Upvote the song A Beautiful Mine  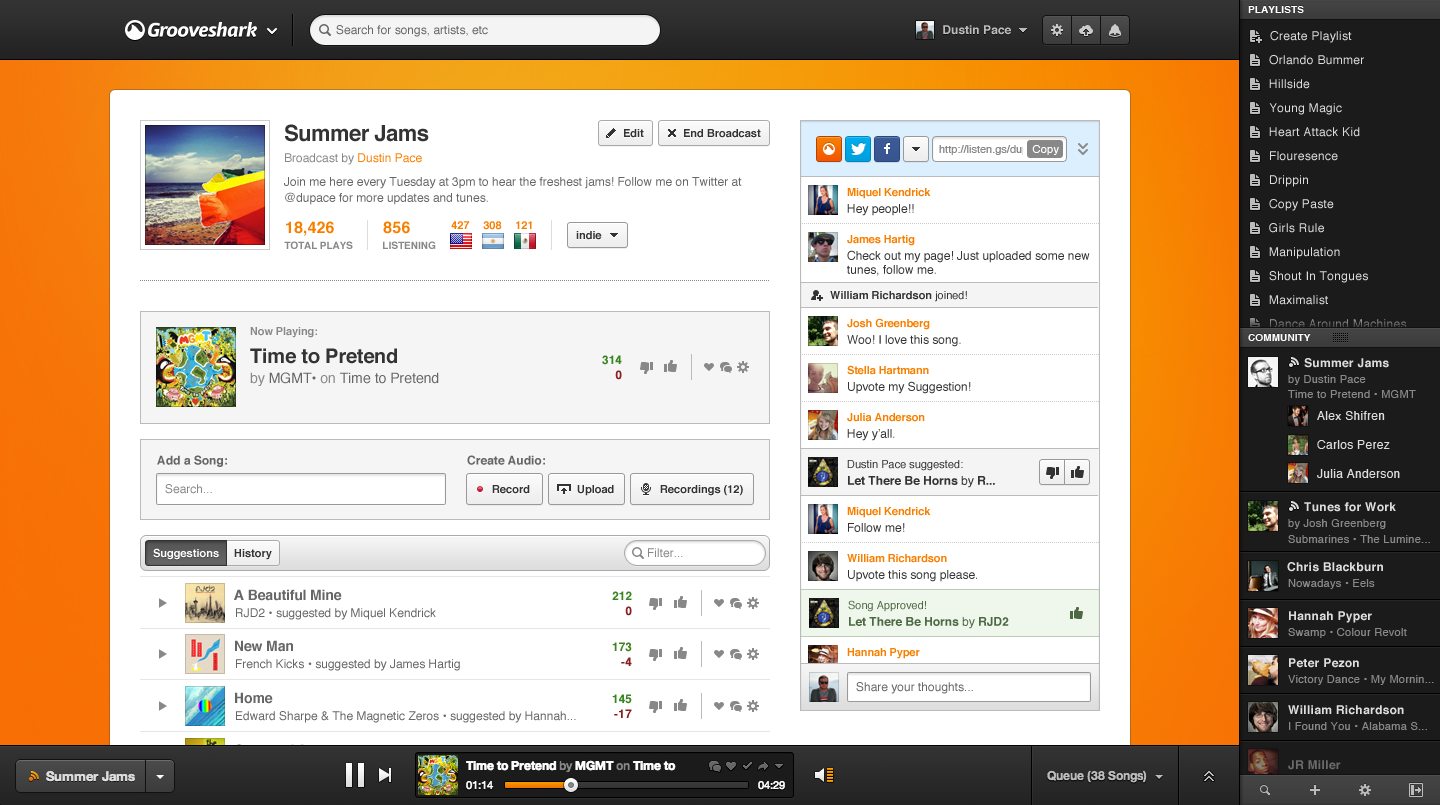(681, 603)
